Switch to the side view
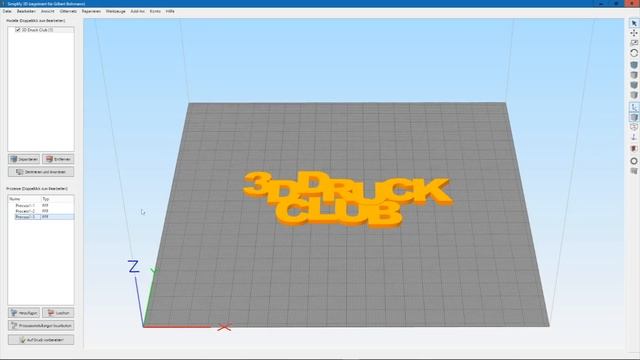Image resolution: width=640 pixels, height=360 pixels. (634, 95)
